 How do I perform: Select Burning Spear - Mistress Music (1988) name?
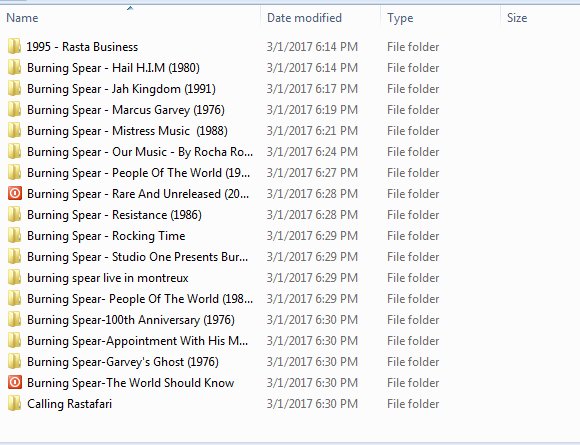(x=127, y=131)
